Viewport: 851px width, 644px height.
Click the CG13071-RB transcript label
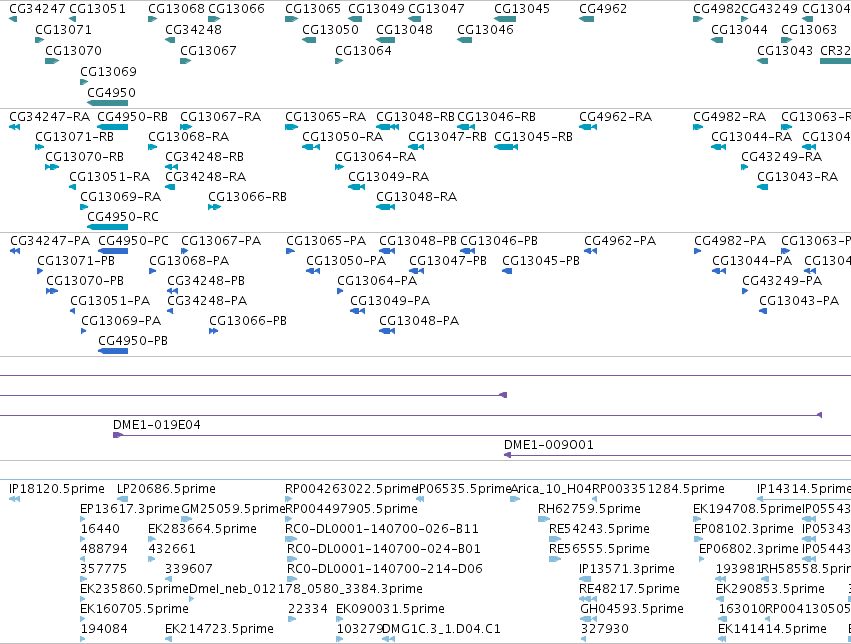pos(74,137)
